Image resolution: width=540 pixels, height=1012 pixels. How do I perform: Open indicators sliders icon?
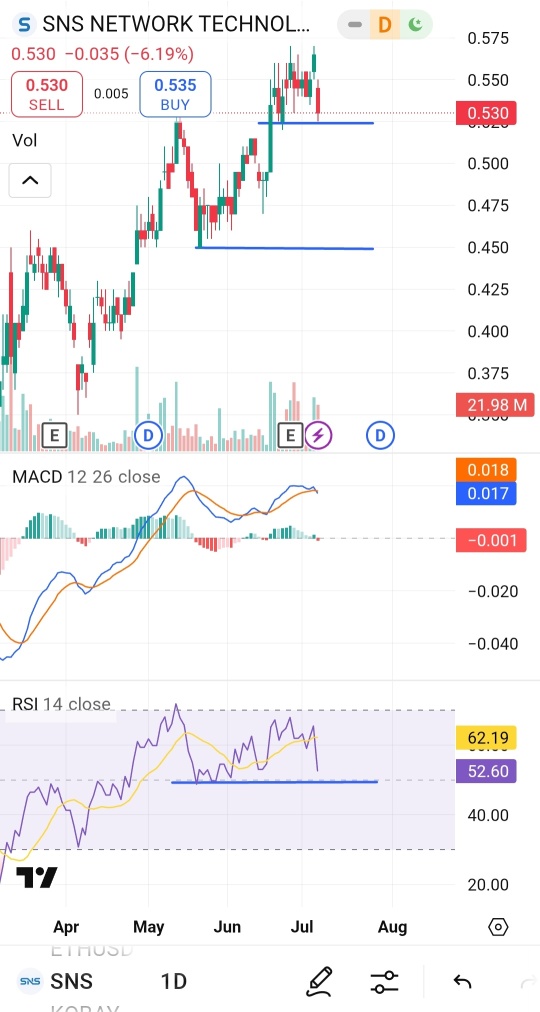[385, 982]
